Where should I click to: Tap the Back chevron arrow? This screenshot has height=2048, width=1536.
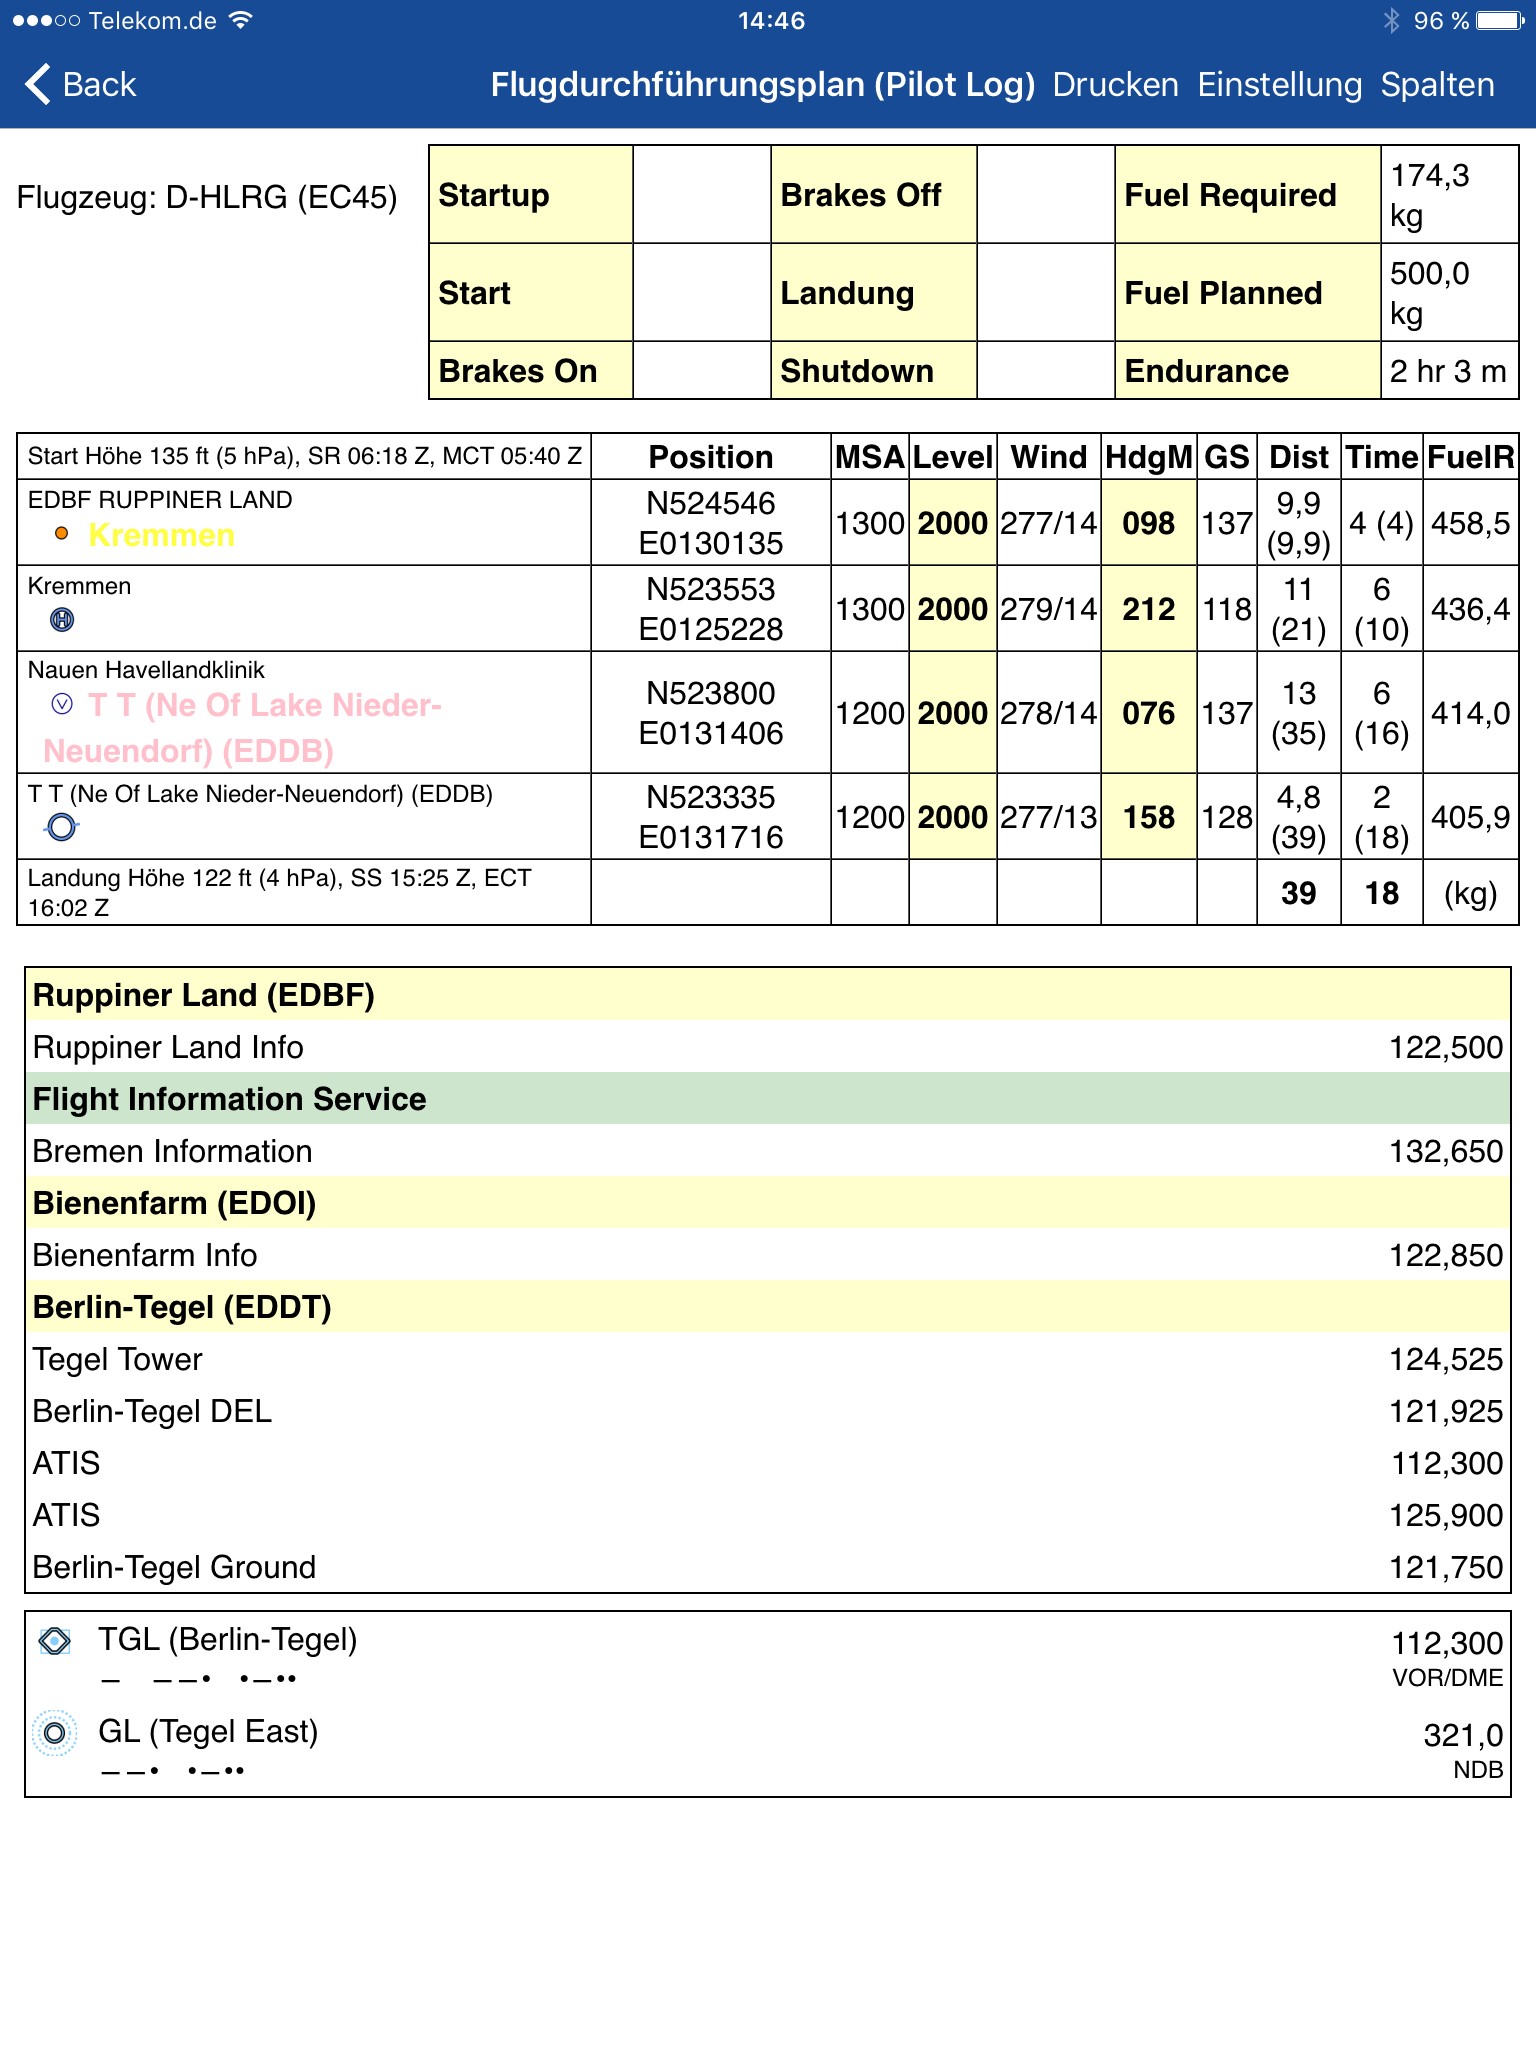(x=38, y=84)
